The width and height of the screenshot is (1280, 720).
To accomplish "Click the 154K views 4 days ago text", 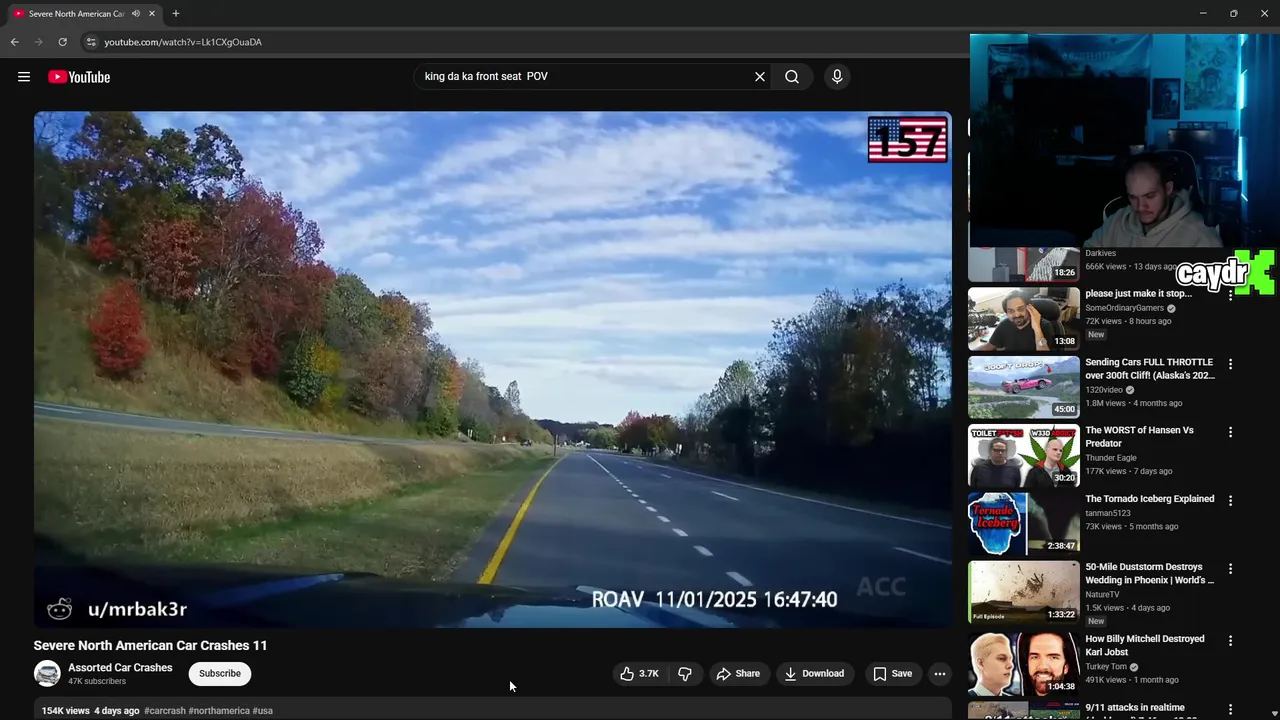I will coord(90,711).
